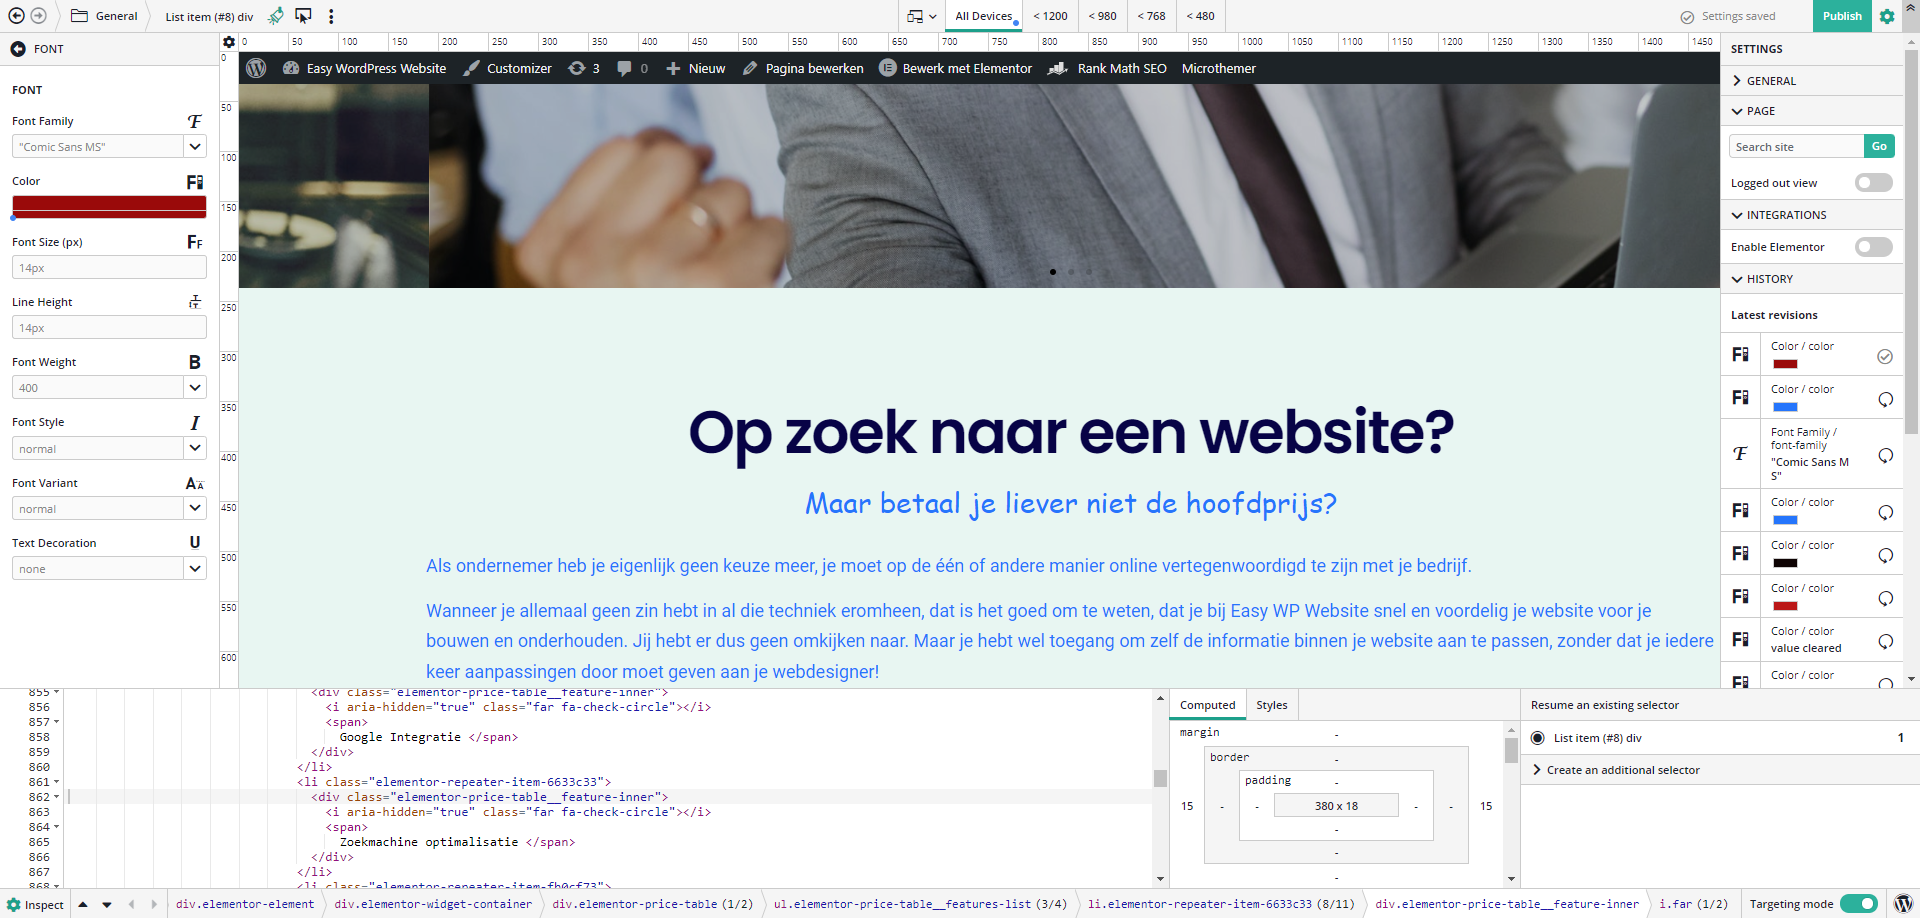
Task: Click the Publish button
Action: pos(1842,16)
